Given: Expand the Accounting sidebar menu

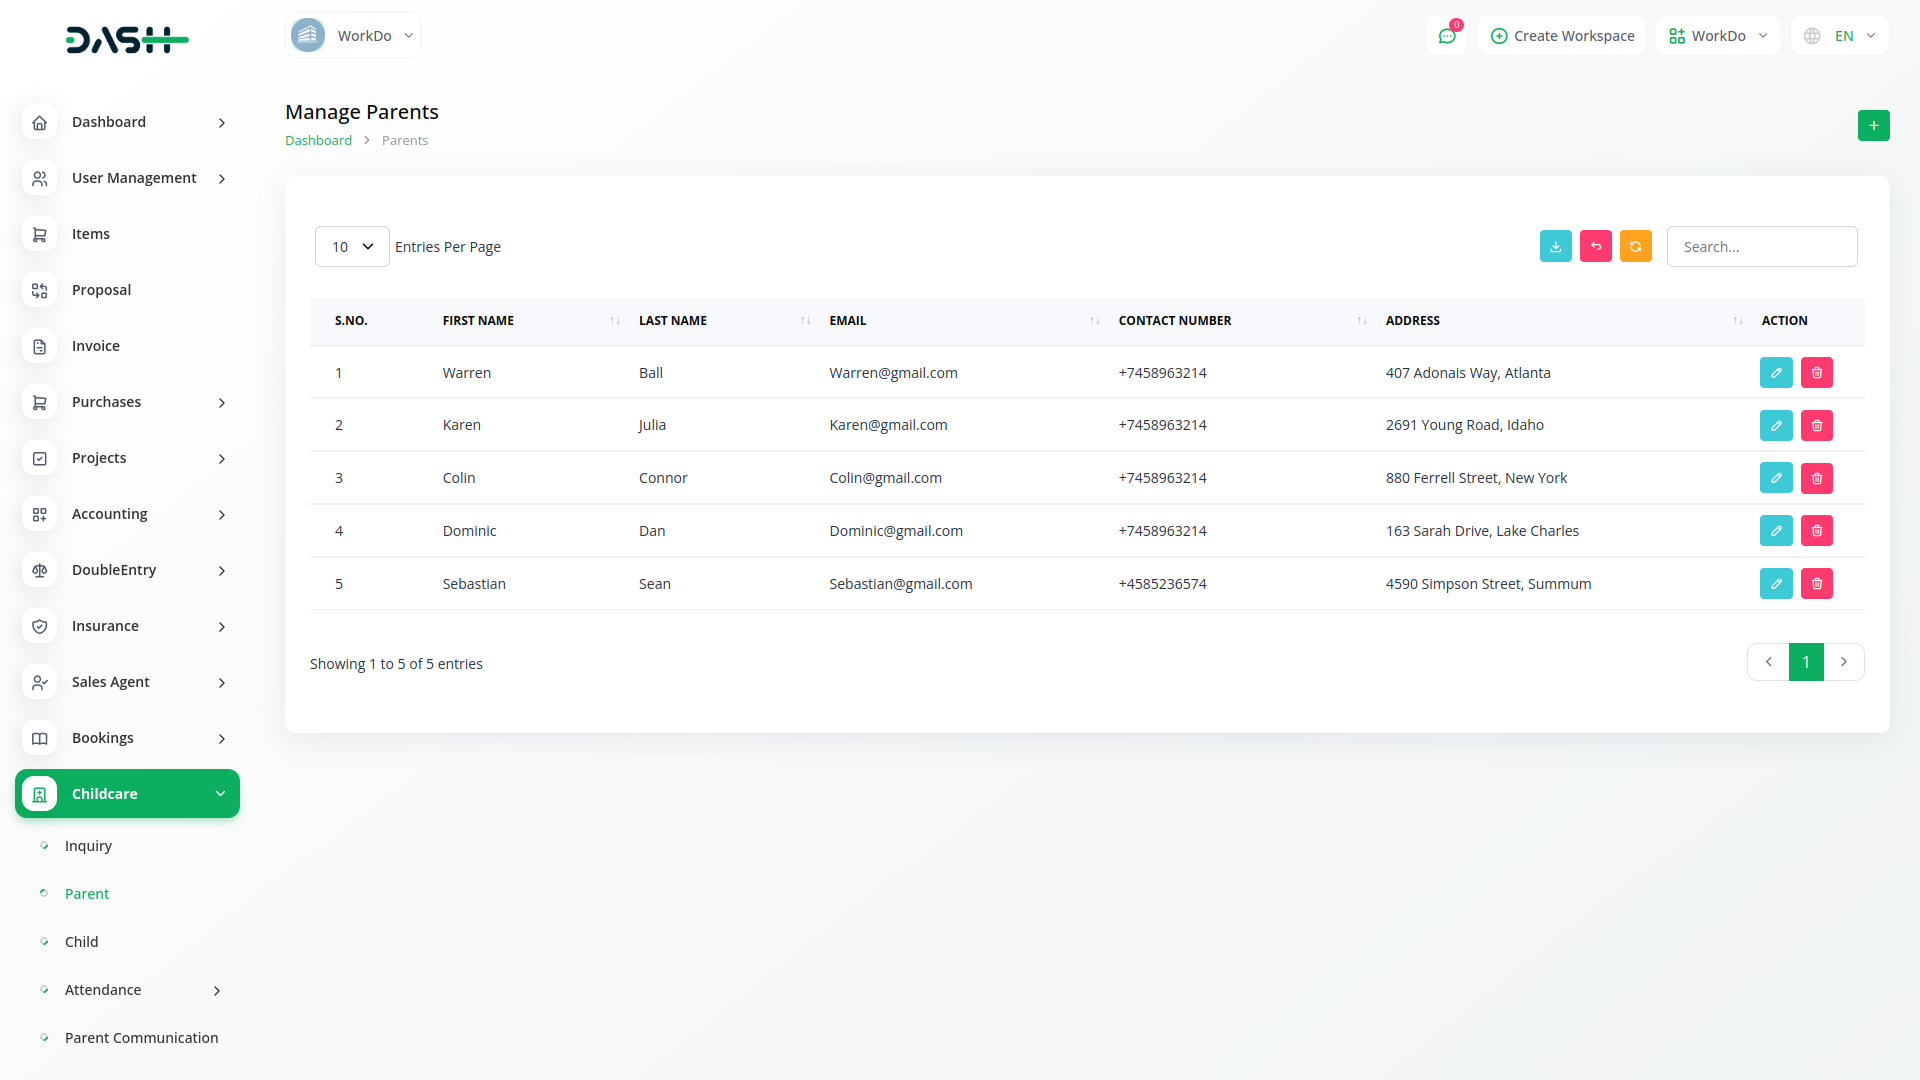Looking at the screenshot, I should pos(127,514).
